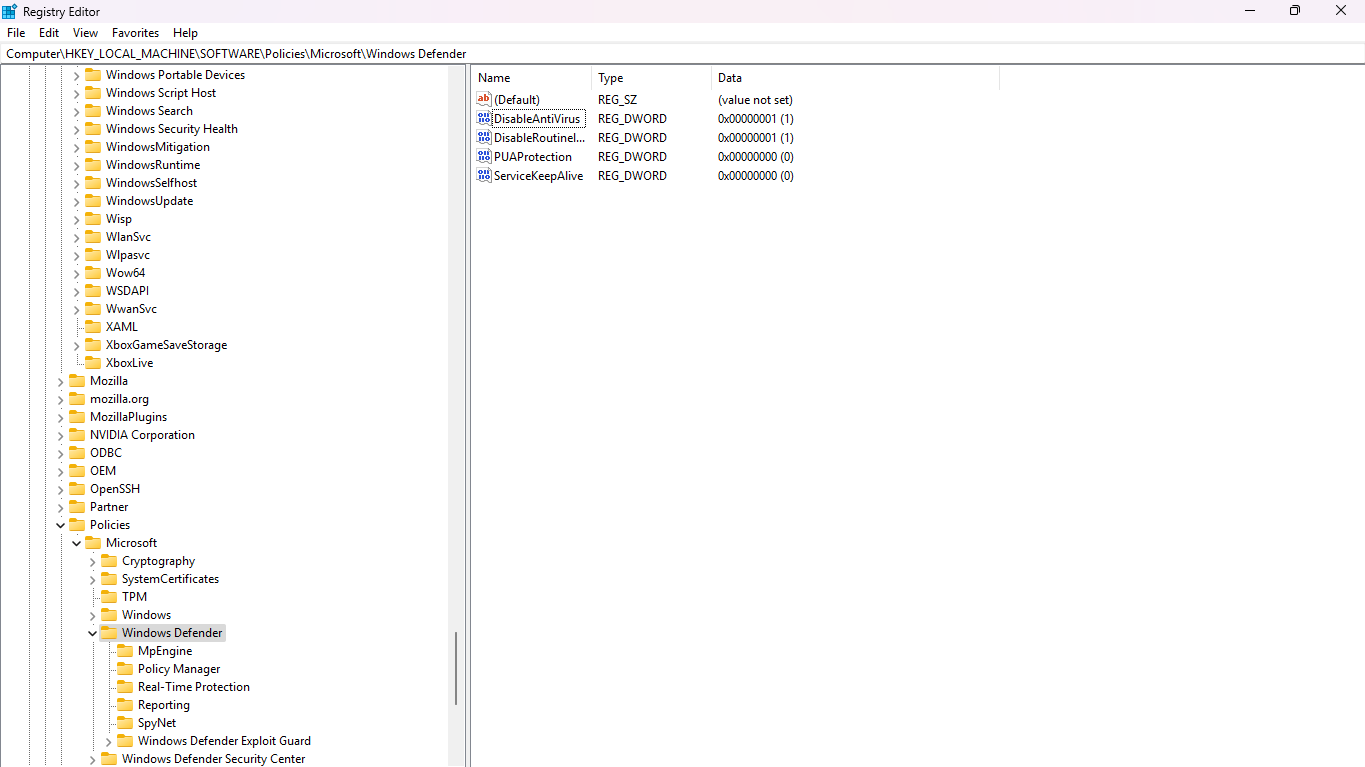Viewport: 1365px width, 767px height.
Task: Click the TPM folder icon
Action: [109, 597]
